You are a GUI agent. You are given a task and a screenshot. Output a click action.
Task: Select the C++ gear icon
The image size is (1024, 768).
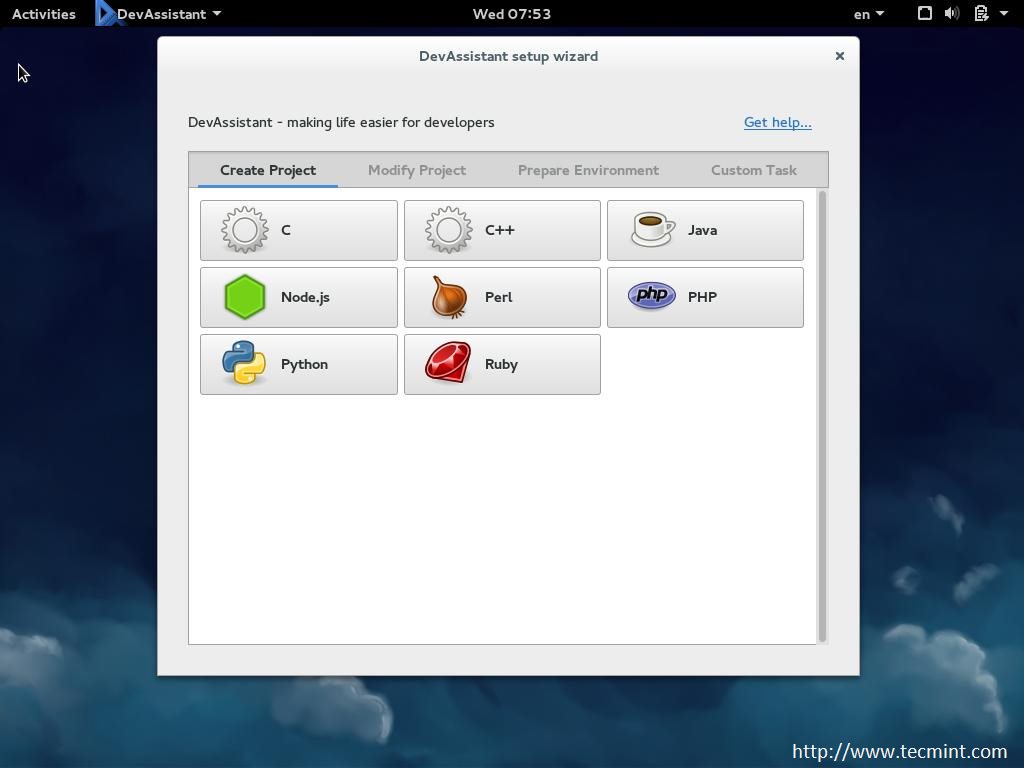[446, 230]
